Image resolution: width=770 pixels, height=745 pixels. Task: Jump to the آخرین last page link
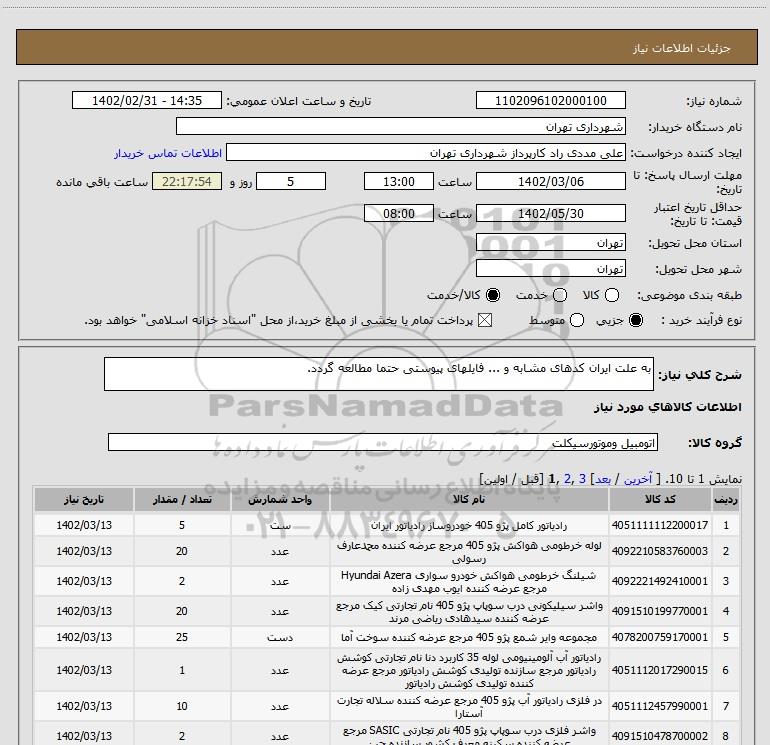637,479
